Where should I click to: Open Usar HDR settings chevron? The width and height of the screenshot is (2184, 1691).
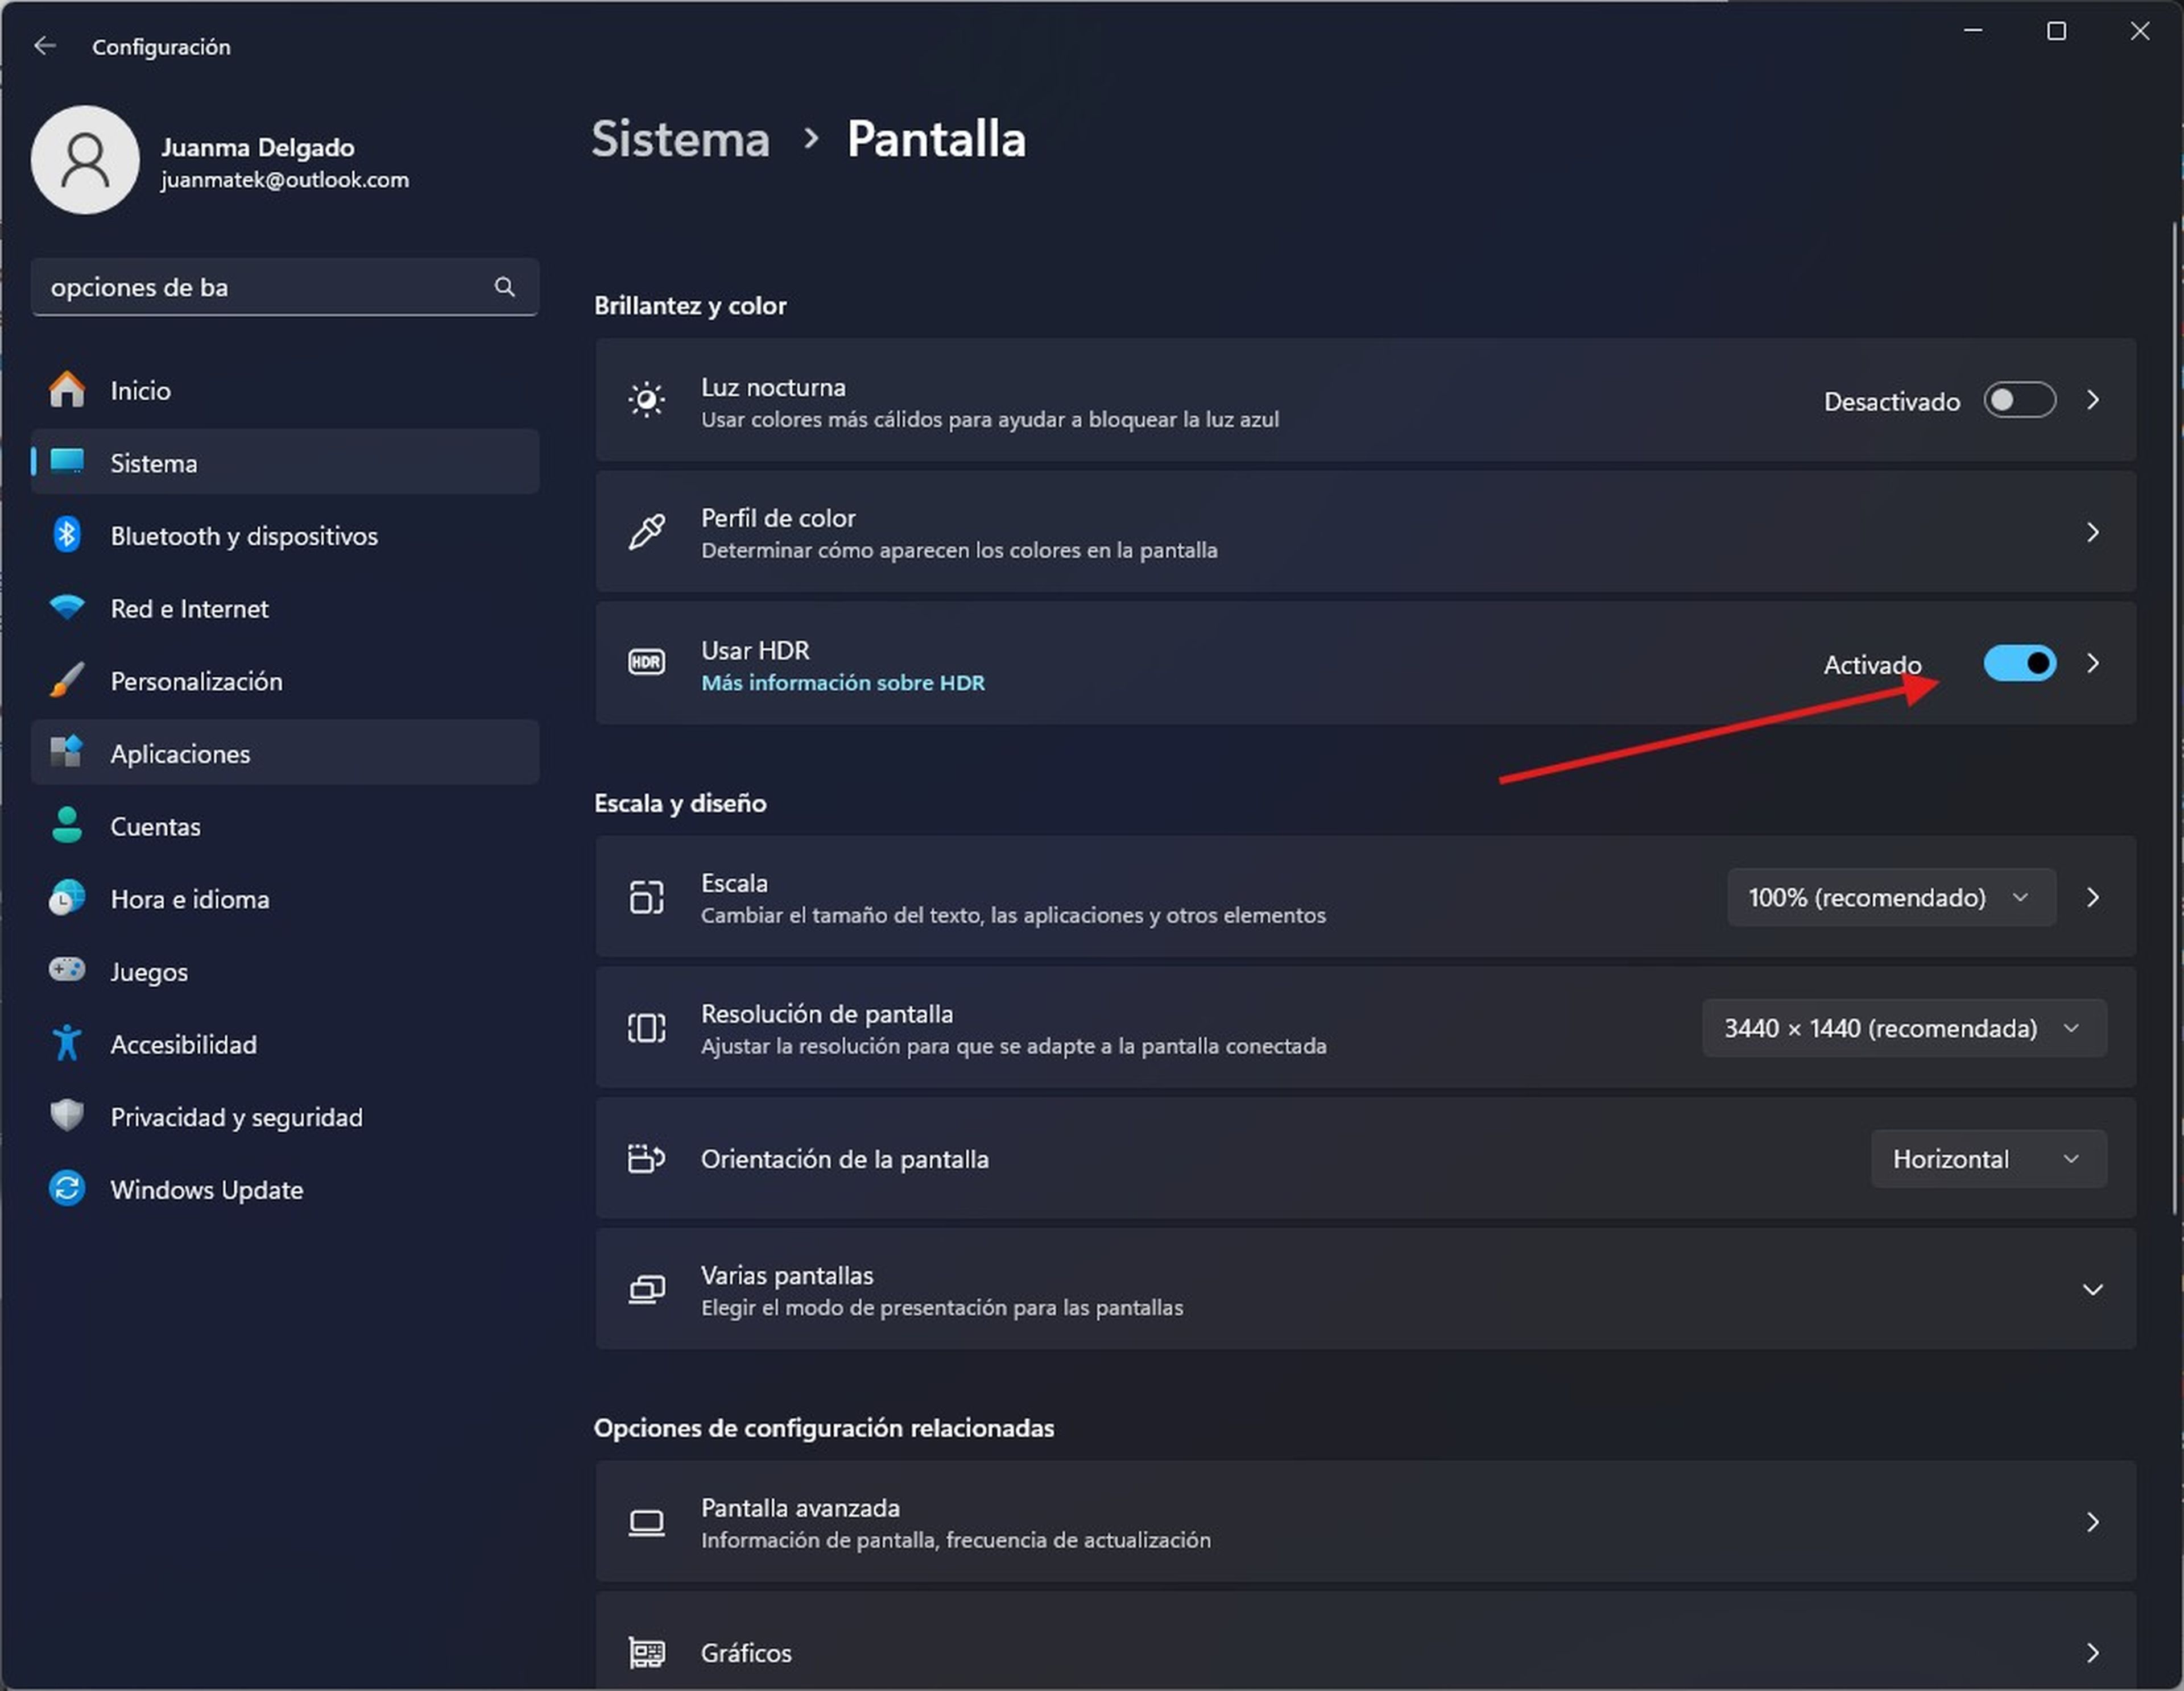tap(2092, 663)
